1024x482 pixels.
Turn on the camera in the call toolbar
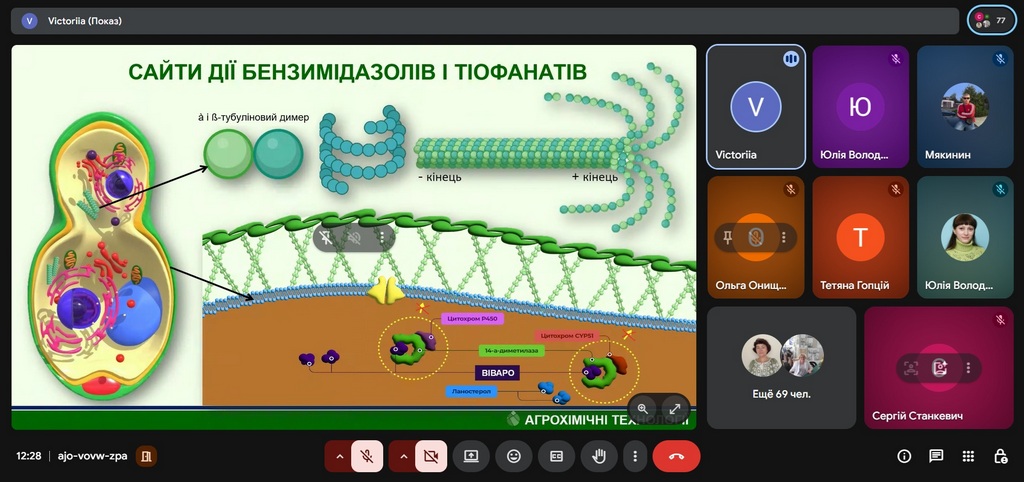pyautogui.click(x=431, y=456)
